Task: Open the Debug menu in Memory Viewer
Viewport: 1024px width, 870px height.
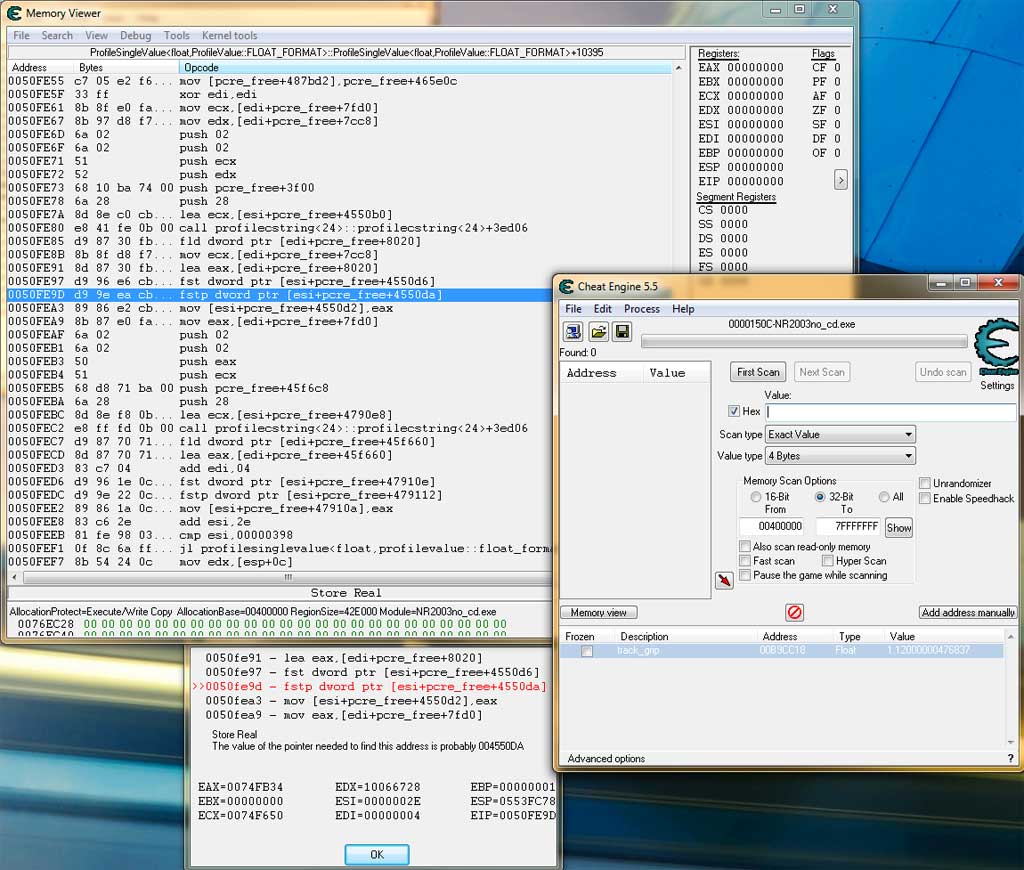Action: (x=135, y=35)
